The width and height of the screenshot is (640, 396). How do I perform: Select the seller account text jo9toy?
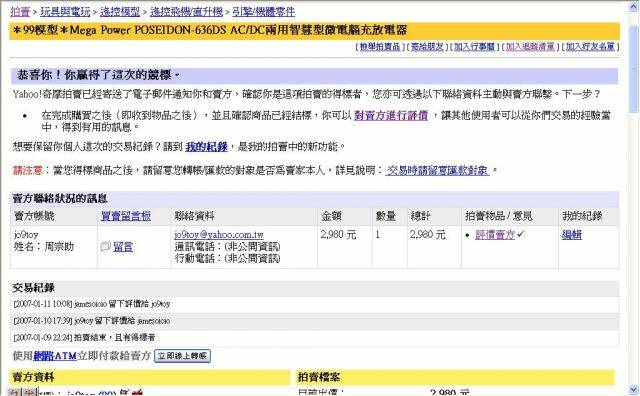26,235
